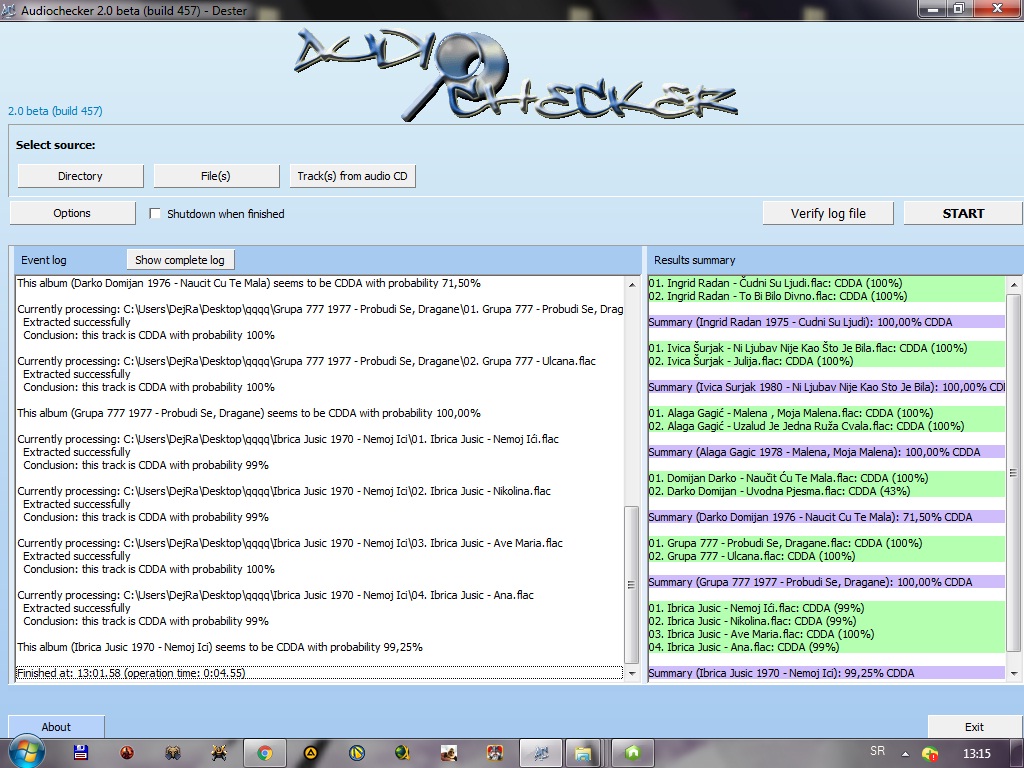Click log line 'This album (Grupa 777 1977...'
Viewport: 1024px width, 768px height.
point(249,413)
